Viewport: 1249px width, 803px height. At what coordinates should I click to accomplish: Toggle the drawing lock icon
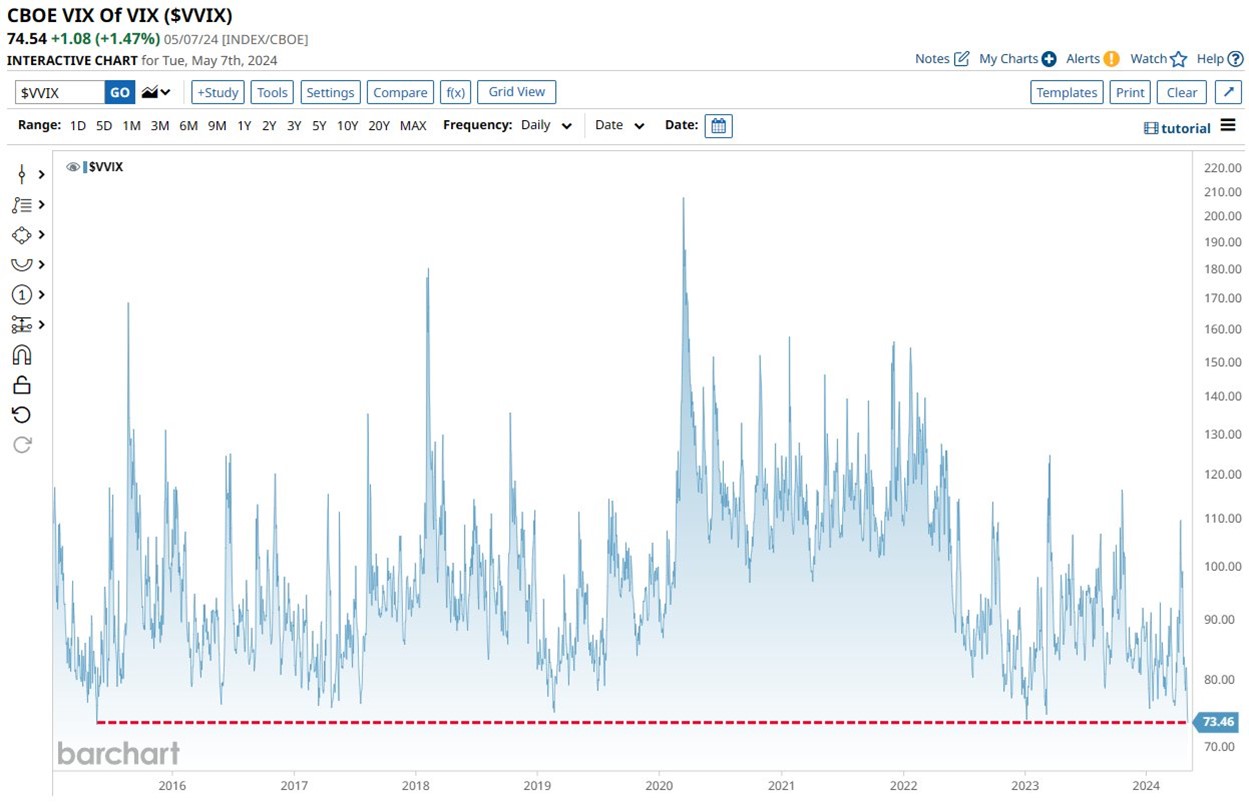(x=22, y=385)
